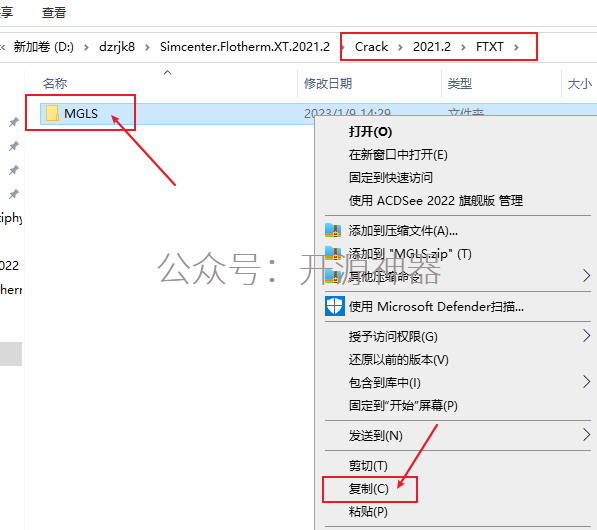Sort by 修改日期 column header
Screen dimensions: 597x530
(328, 83)
